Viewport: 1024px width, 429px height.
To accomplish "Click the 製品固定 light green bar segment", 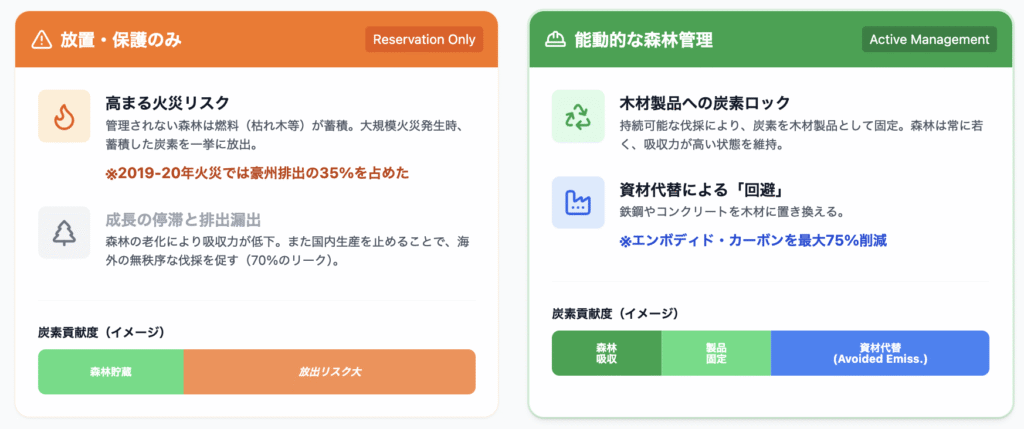I will pos(716,353).
